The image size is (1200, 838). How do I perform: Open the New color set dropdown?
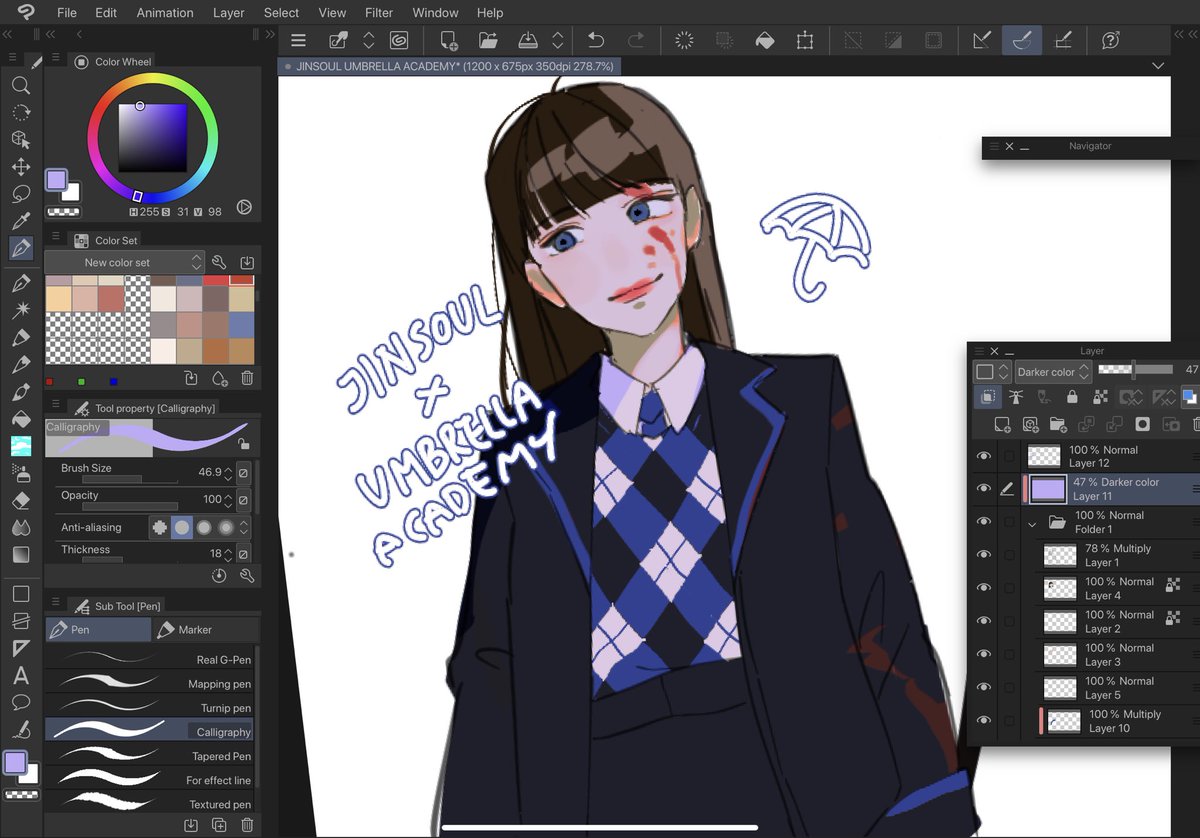[125, 262]
